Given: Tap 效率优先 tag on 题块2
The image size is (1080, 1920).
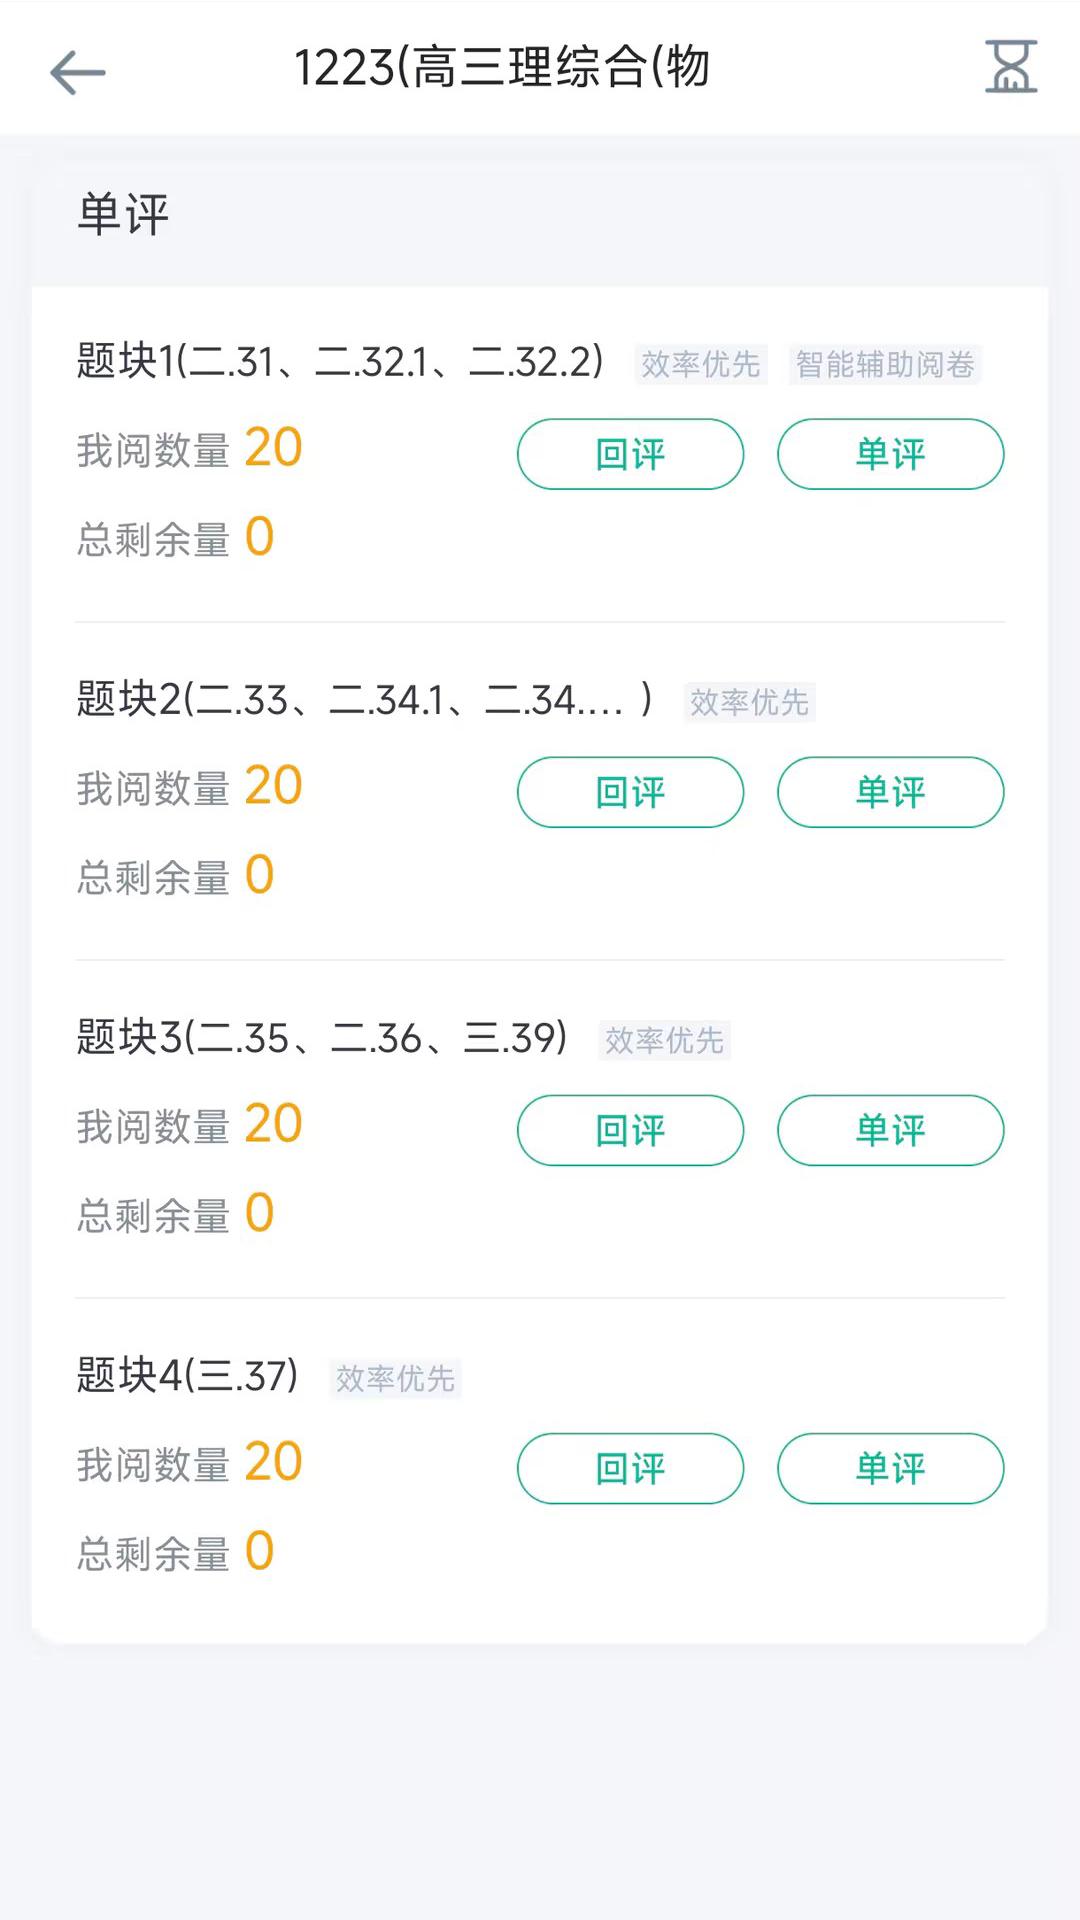Looking at the screenshot, I should (x=749, y=702).
